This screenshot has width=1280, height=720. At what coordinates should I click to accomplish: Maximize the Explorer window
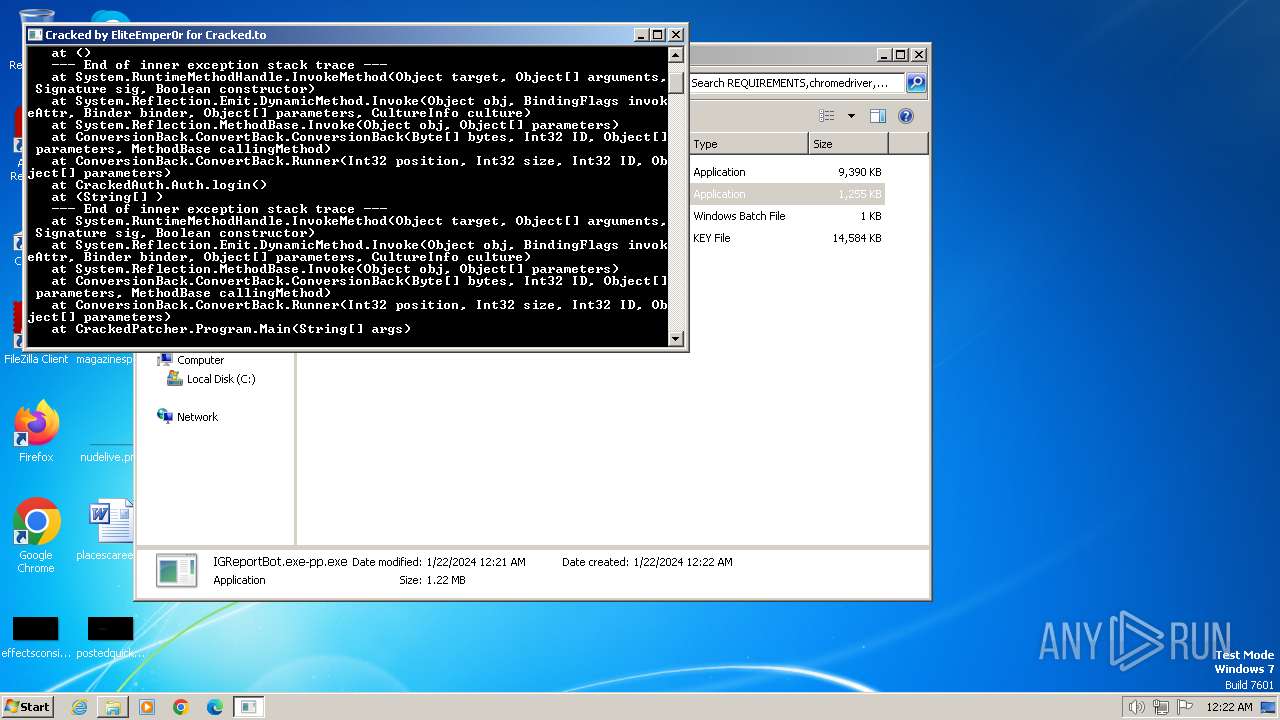[901, 55]
